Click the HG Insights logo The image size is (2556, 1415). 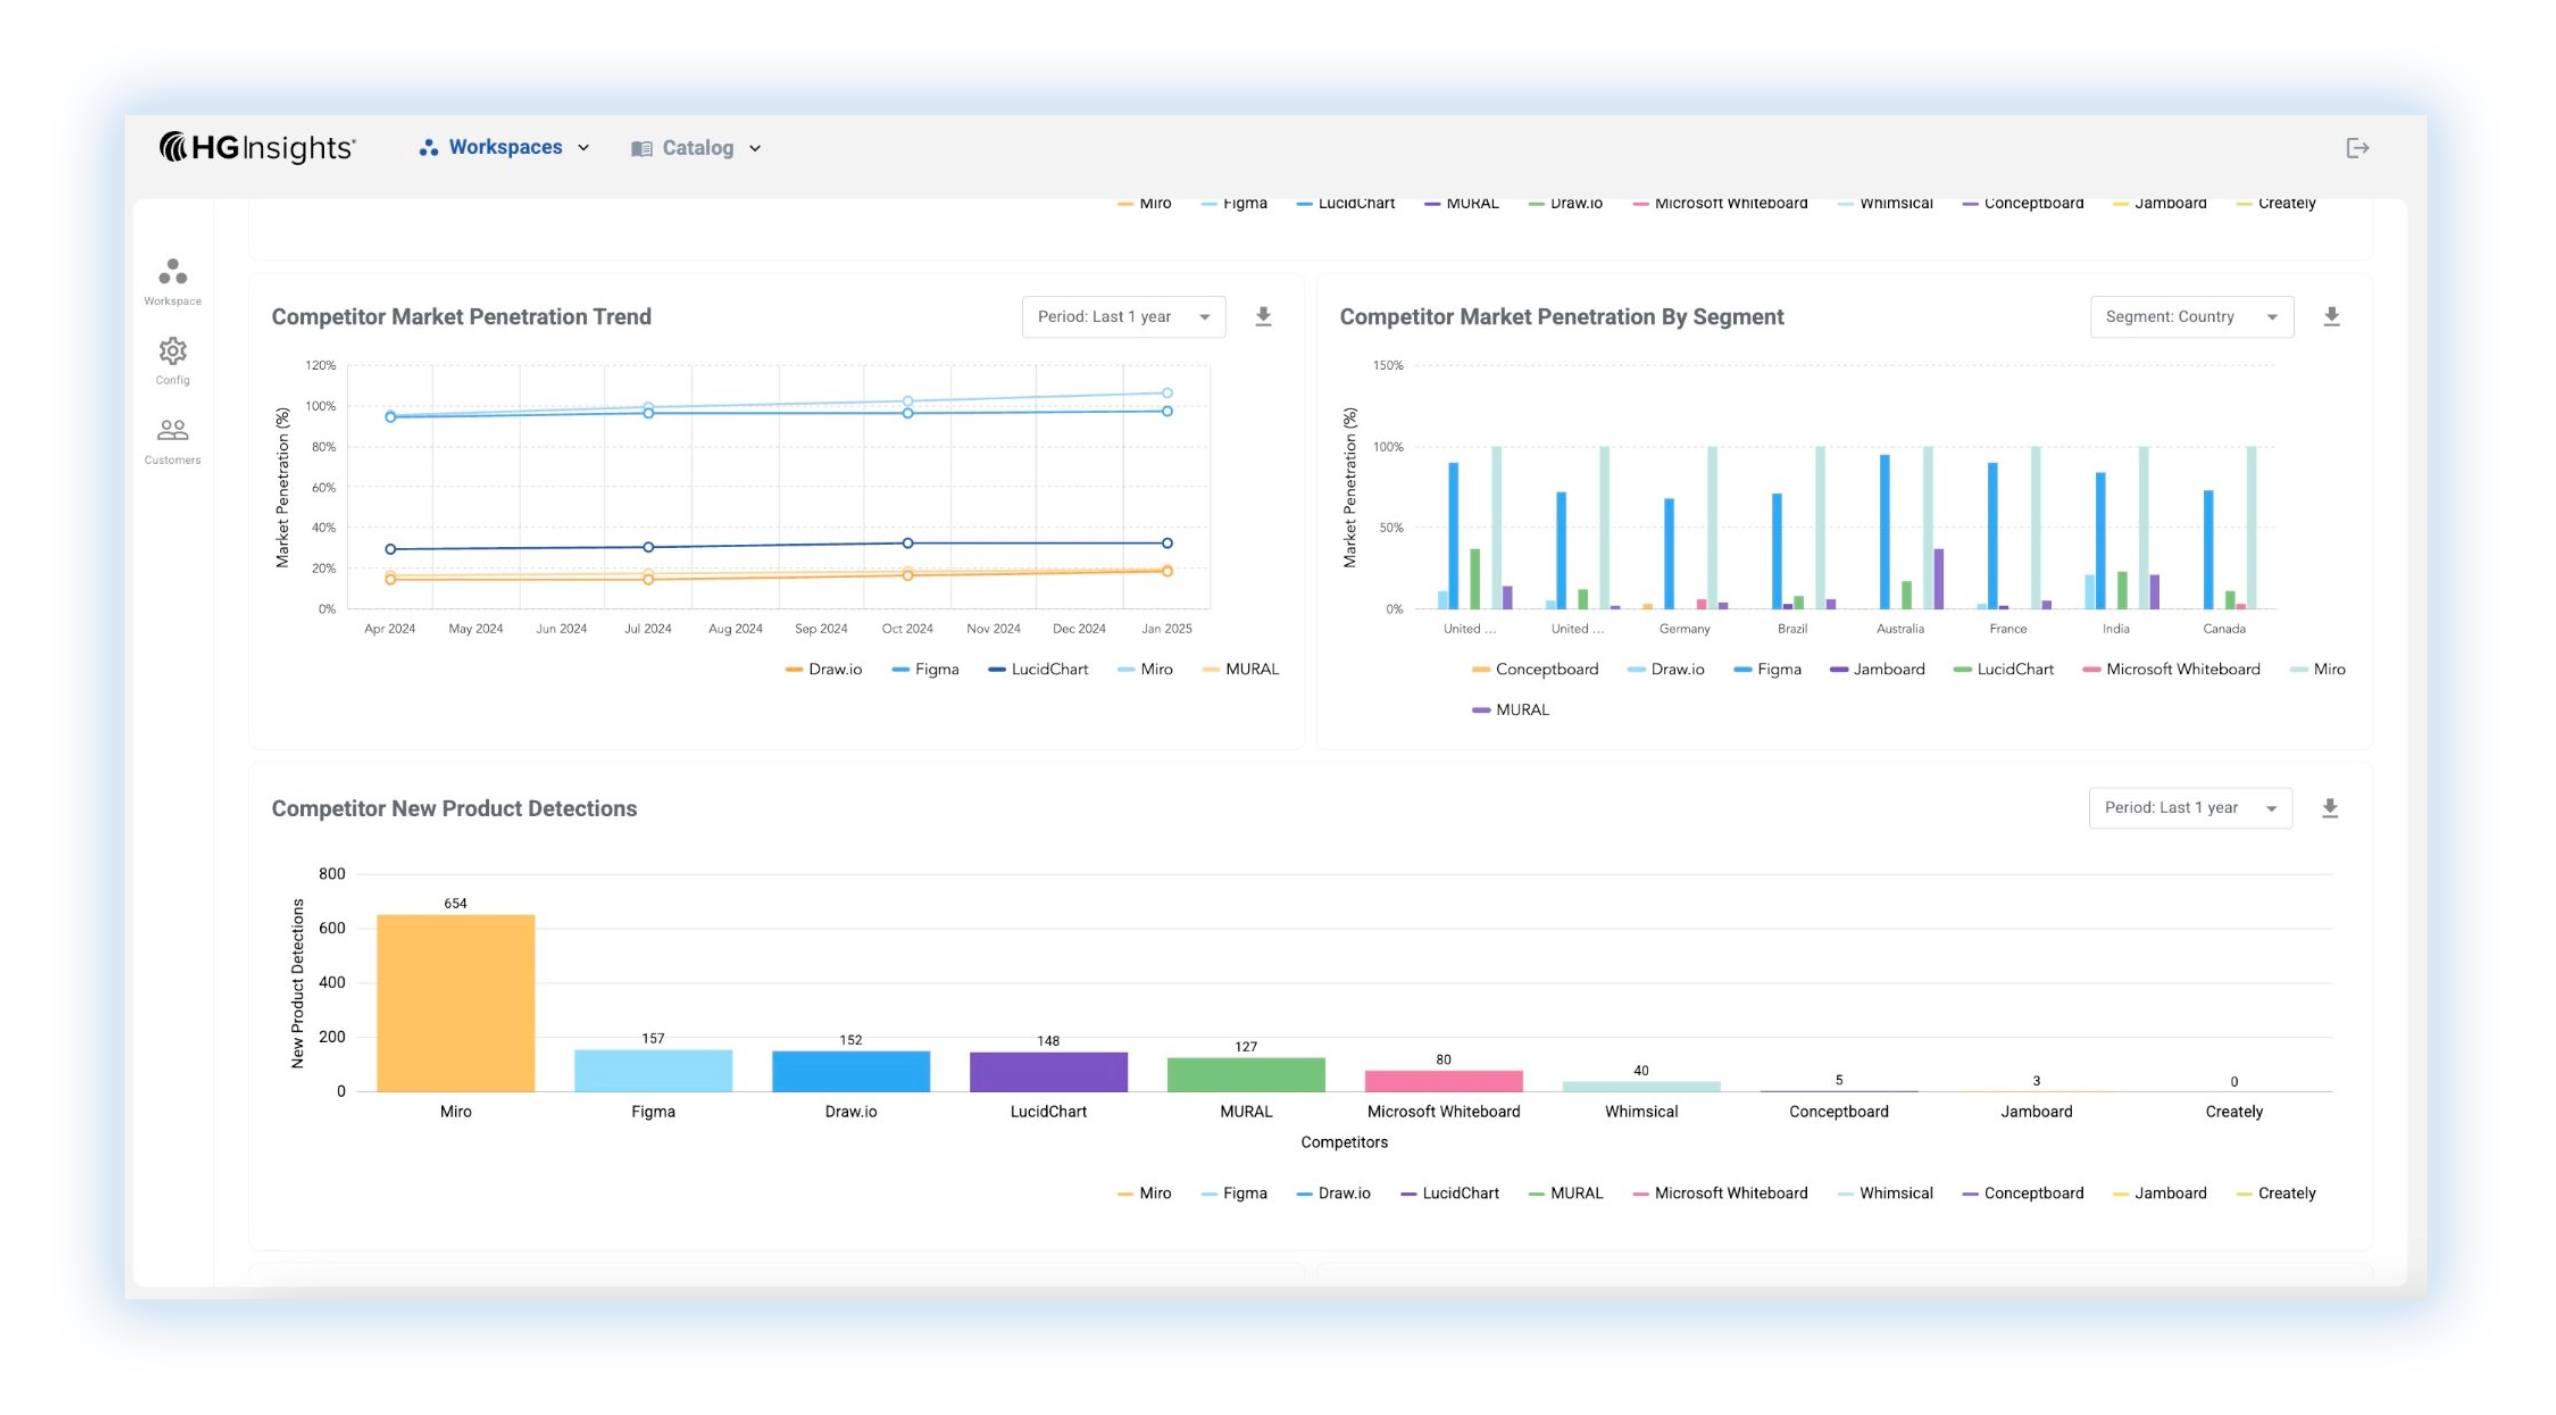[257, 148]
